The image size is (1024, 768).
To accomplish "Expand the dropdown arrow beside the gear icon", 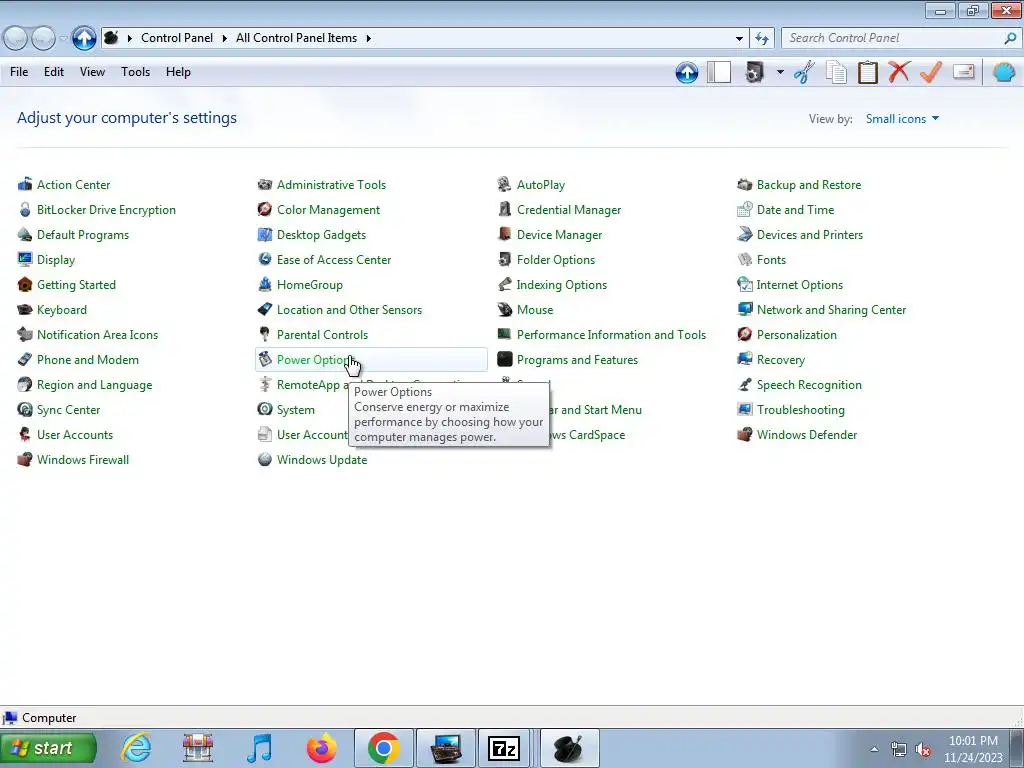I will coord(780,72).
